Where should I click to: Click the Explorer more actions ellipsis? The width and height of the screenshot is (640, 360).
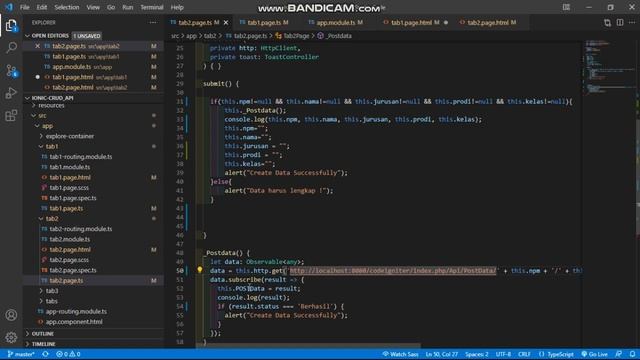(x=153, y=23)
